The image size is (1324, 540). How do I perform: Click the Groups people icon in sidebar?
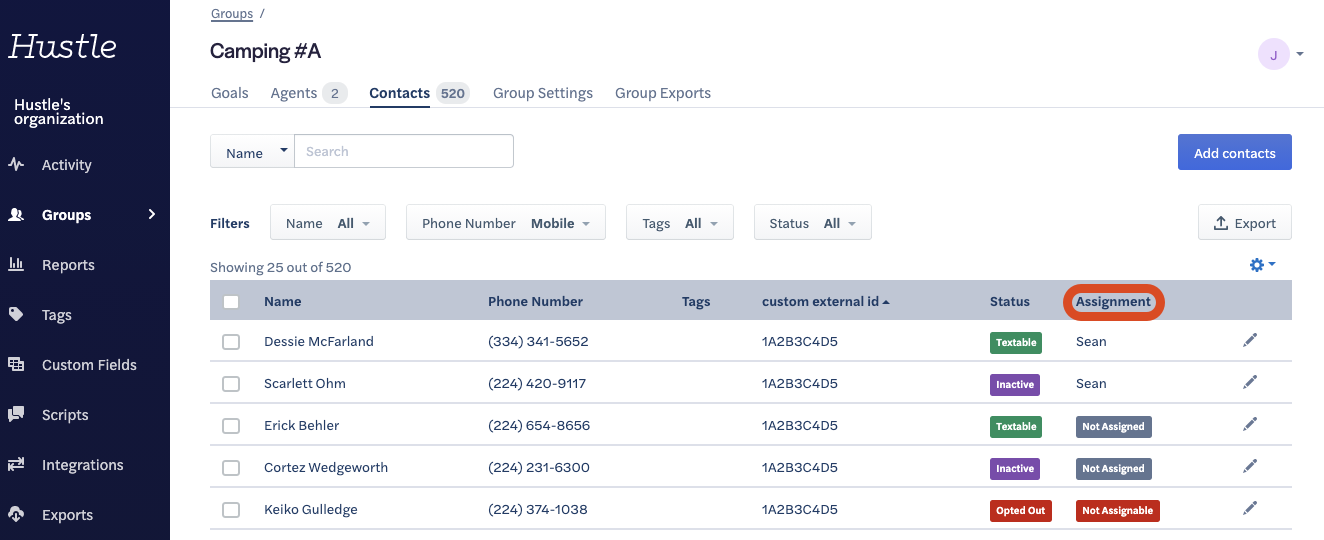(x=16, y=215)
